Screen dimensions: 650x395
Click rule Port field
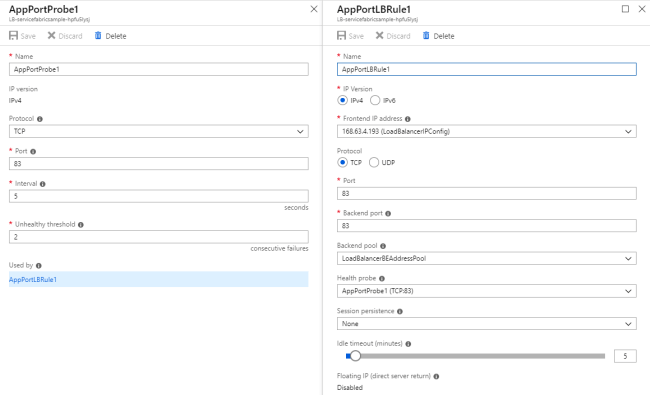point(487,193)
